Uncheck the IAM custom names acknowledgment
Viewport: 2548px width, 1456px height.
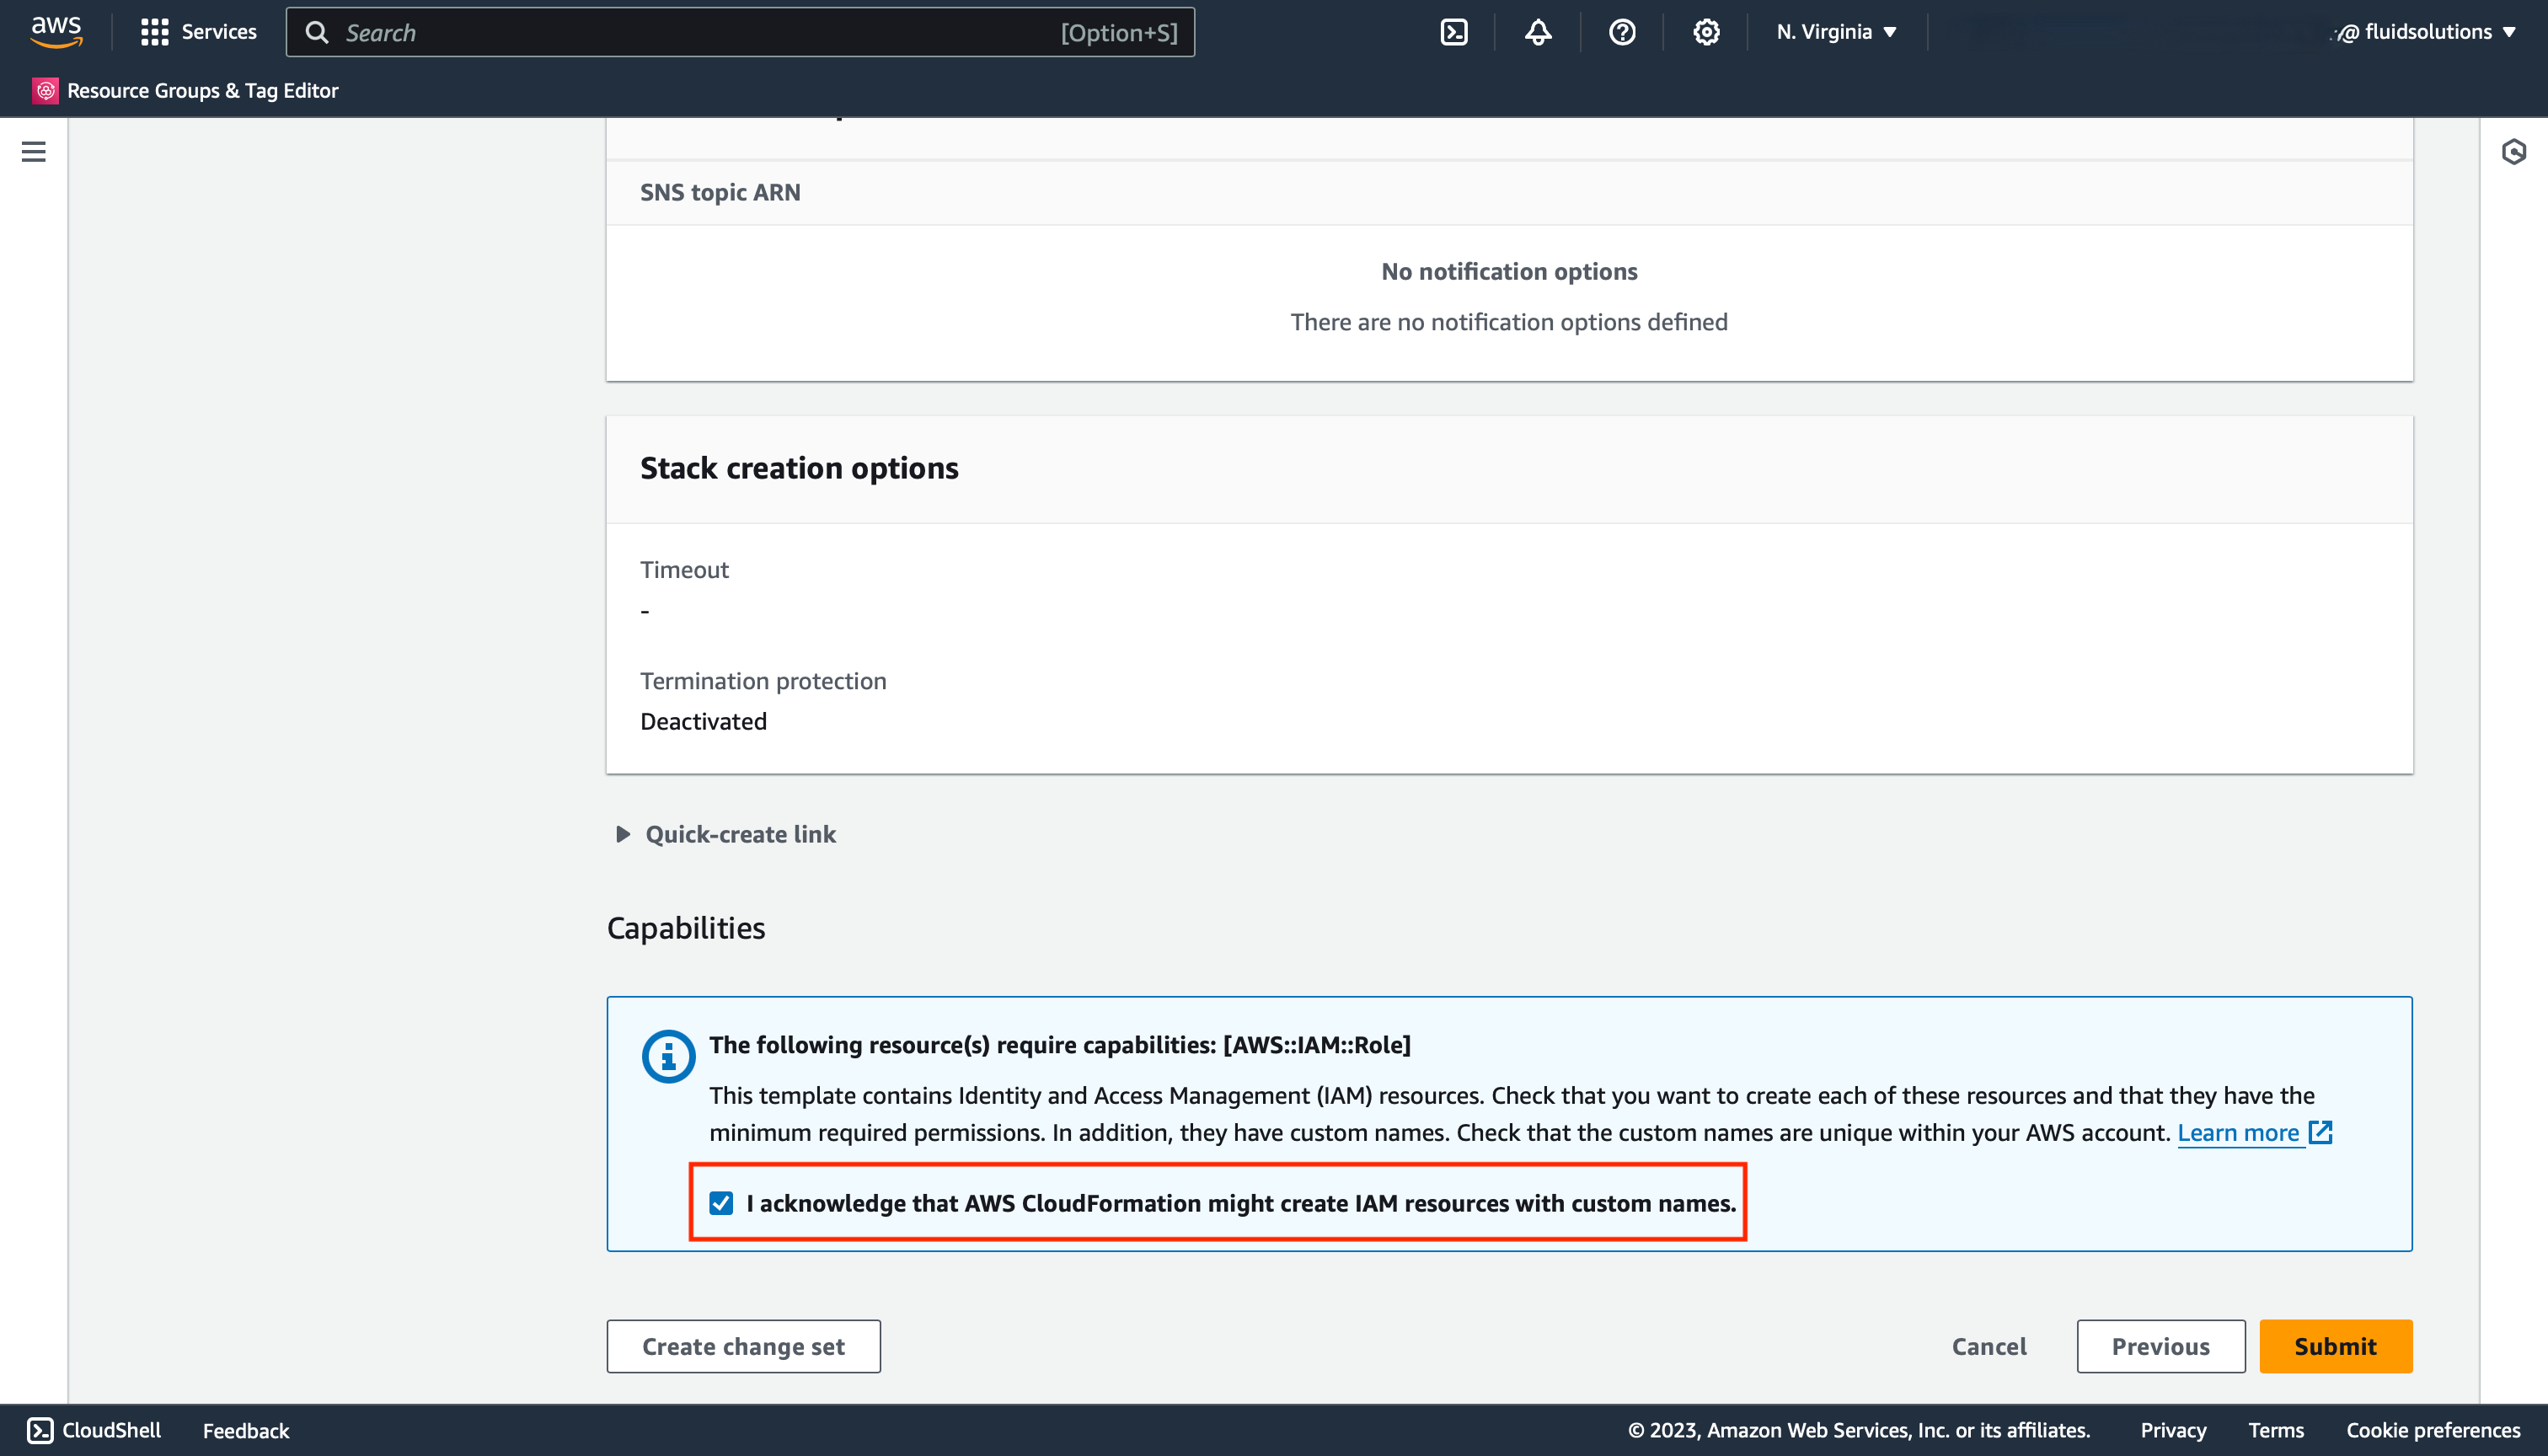pyautogui.click(x=721, y=1203)
